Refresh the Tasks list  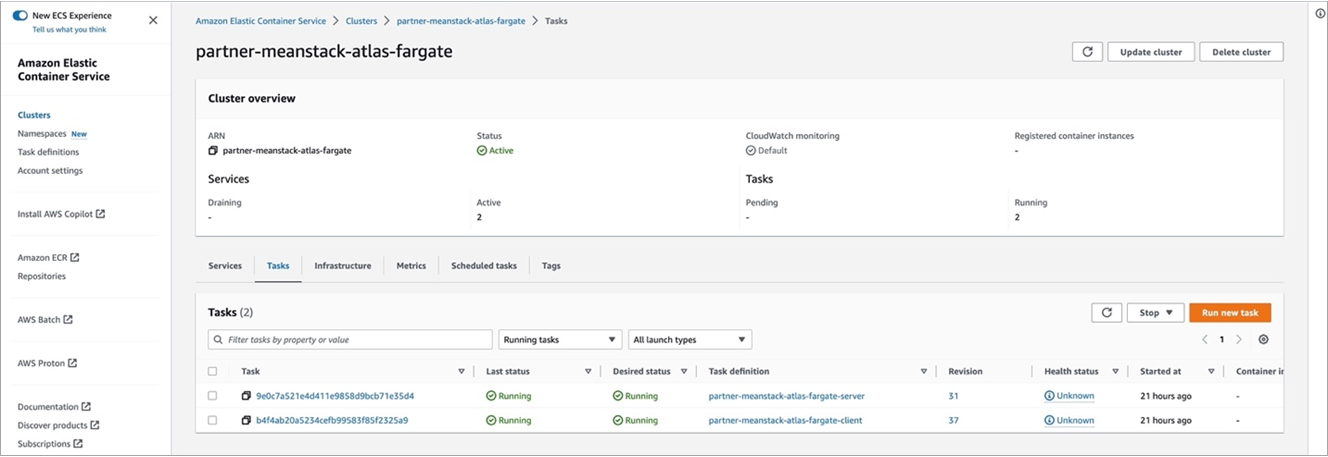click(x=1106, y=313)
